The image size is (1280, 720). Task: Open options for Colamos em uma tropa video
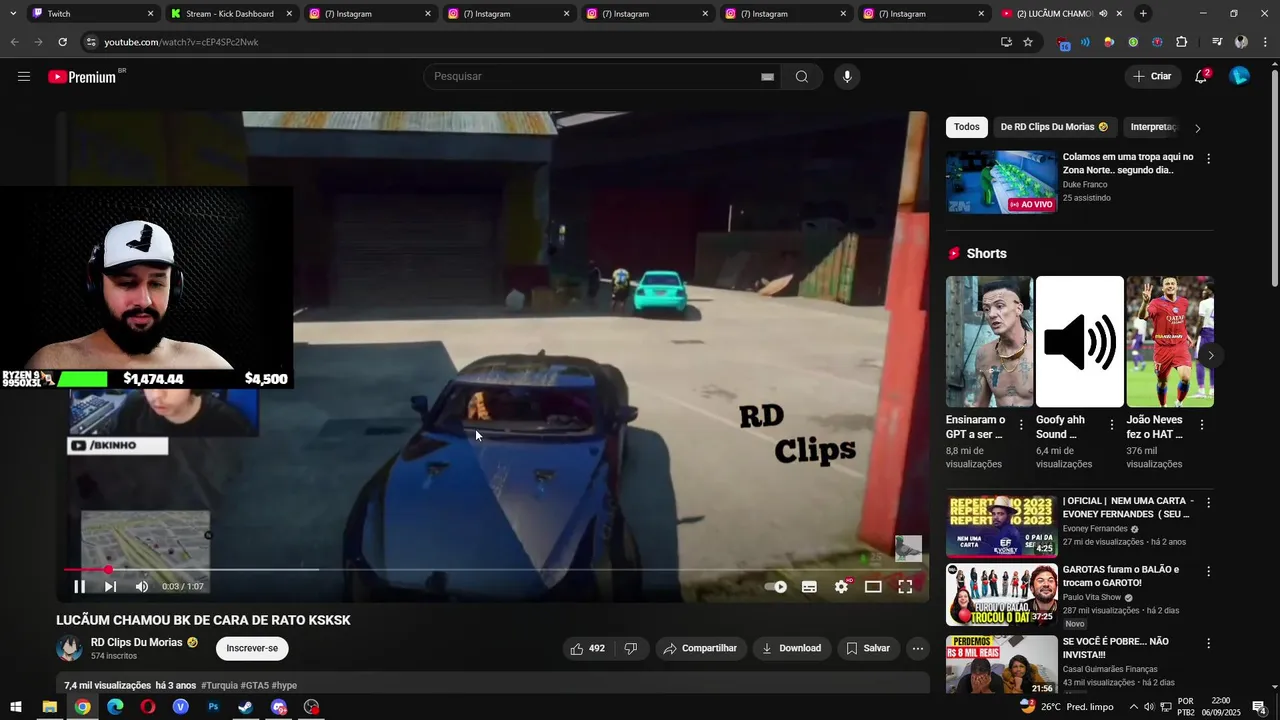click(x=1208, y=159)
